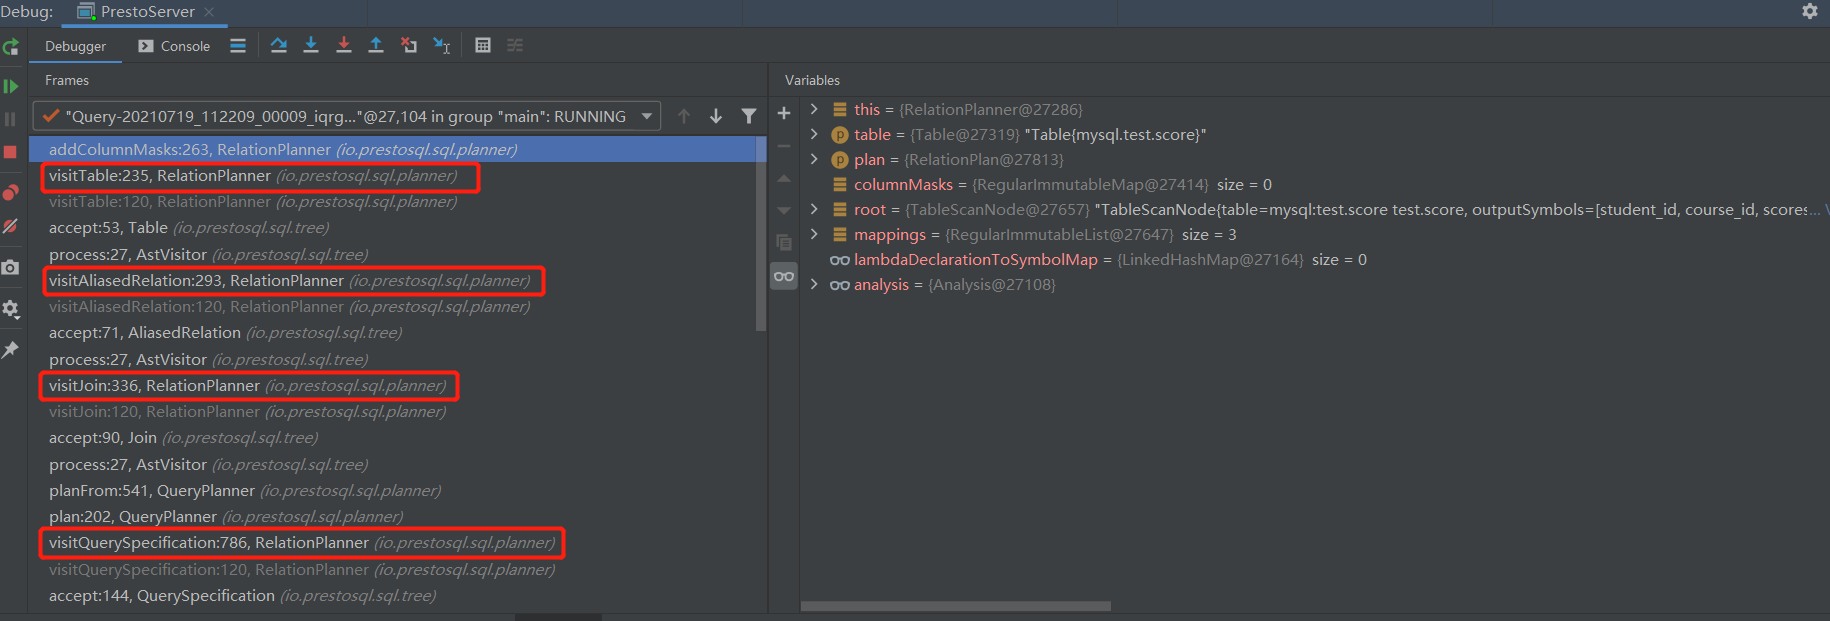Move watch up in Variables panel

784,178
